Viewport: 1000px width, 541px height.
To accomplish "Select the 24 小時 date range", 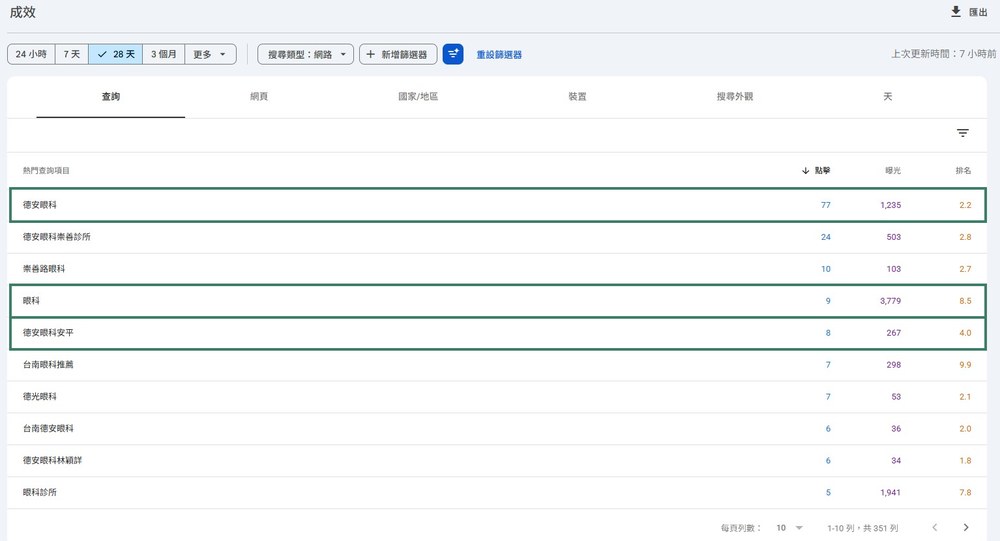I will [x=31, y=54].
